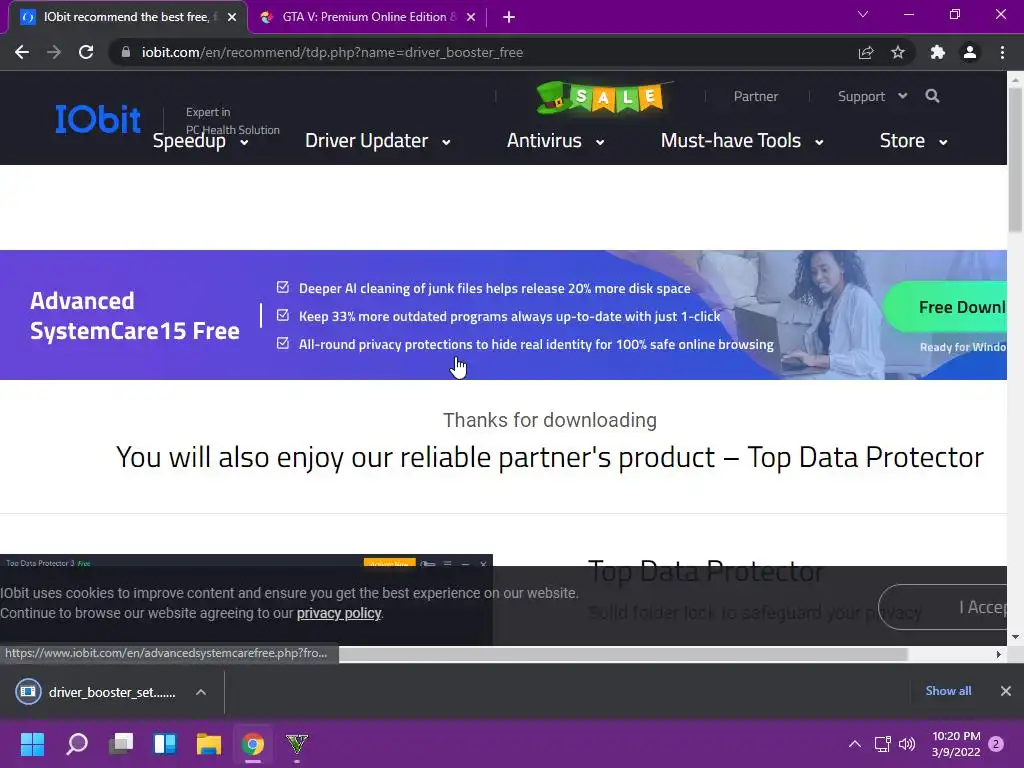Screen dimensions: 1024x768
Task: Share this page using the share icon
Action: (x=866, y=52)
